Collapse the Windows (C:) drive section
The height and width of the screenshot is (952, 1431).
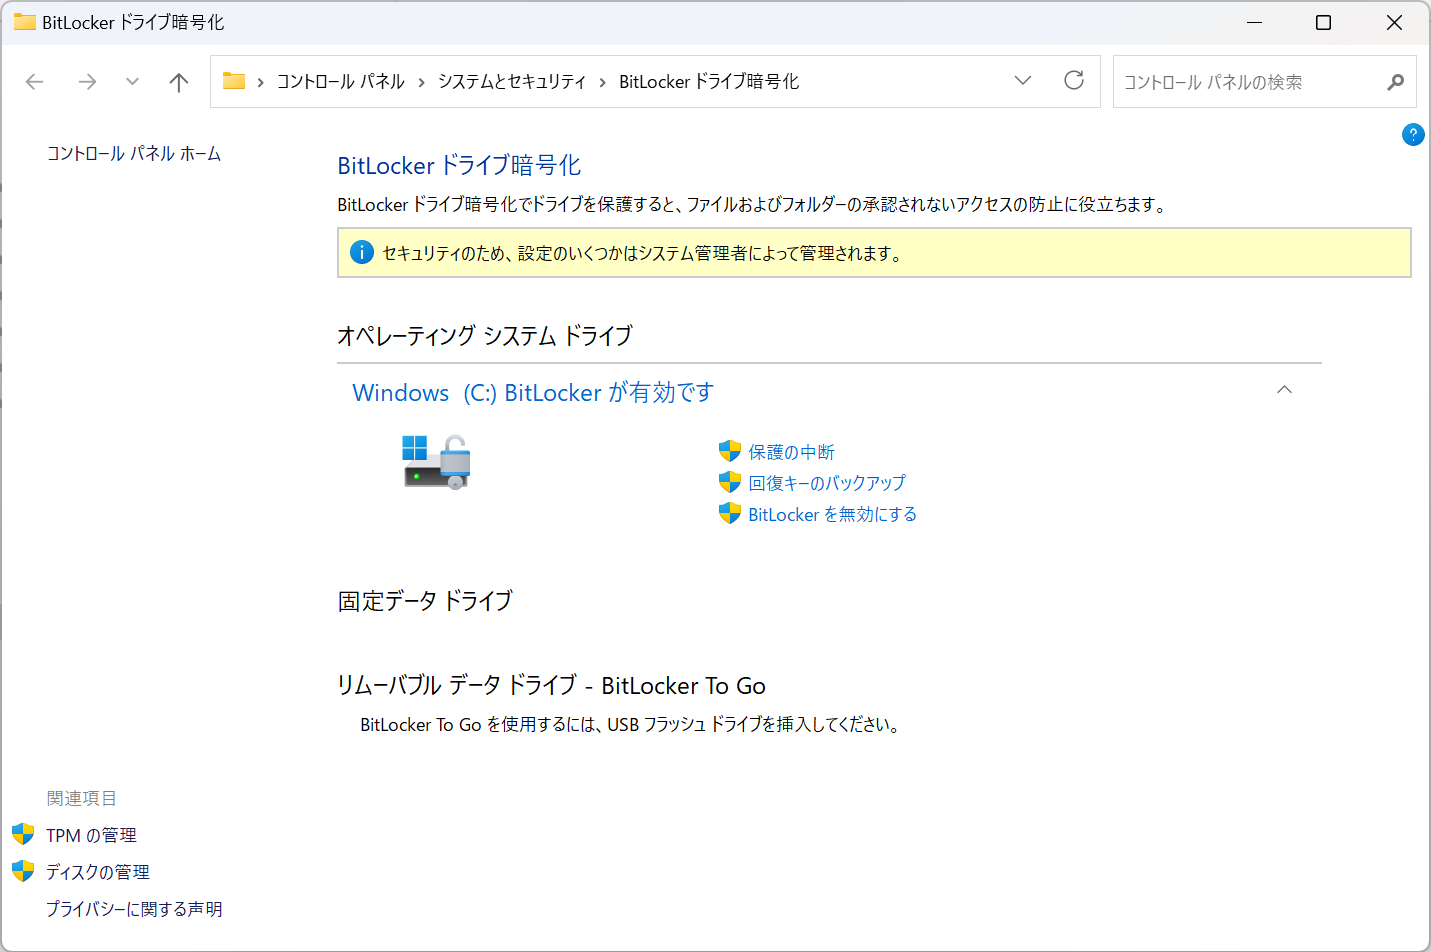[x=1284, y=390]
